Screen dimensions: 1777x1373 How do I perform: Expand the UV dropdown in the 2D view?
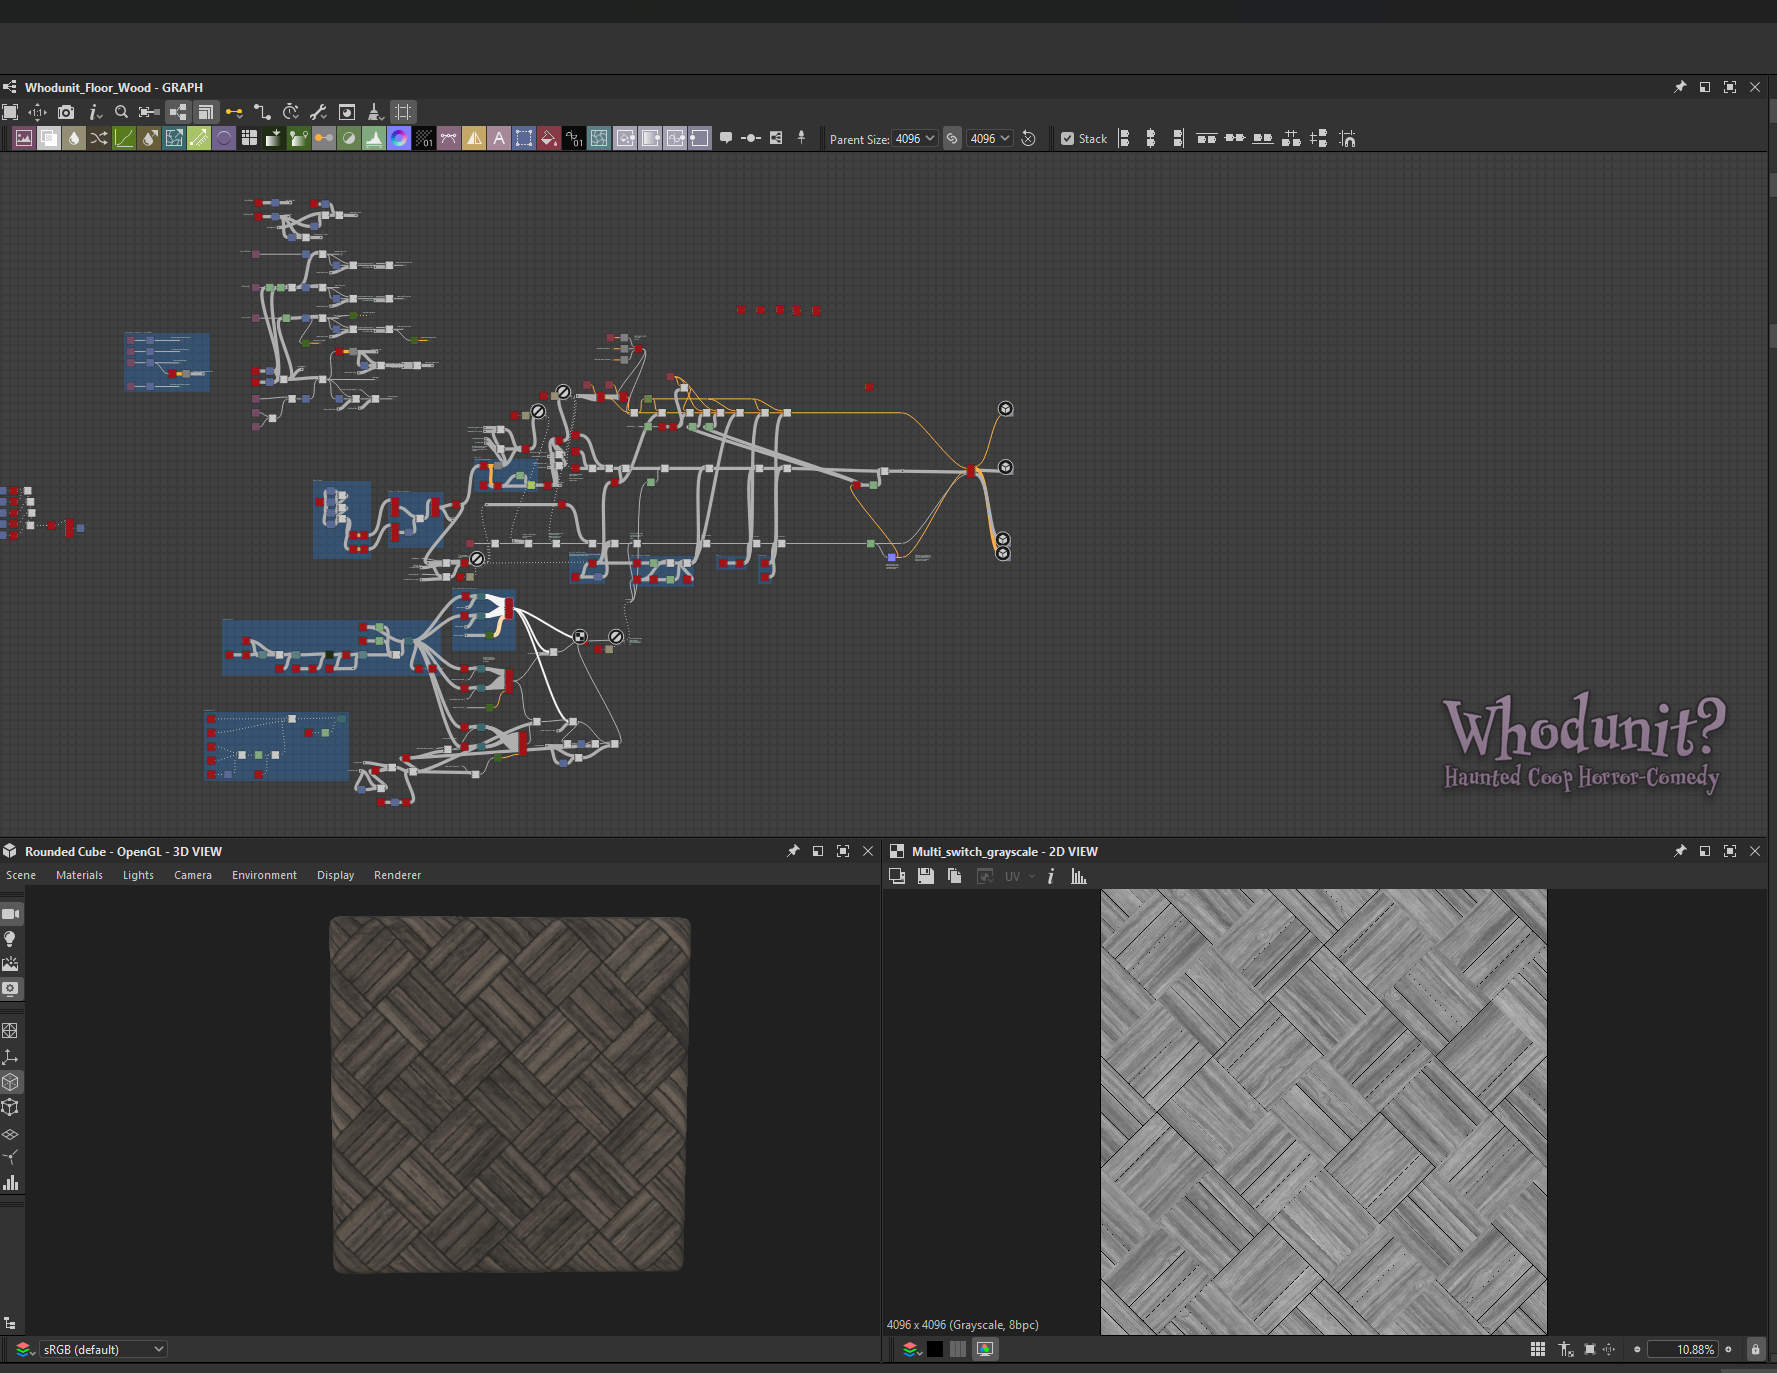1019,876
